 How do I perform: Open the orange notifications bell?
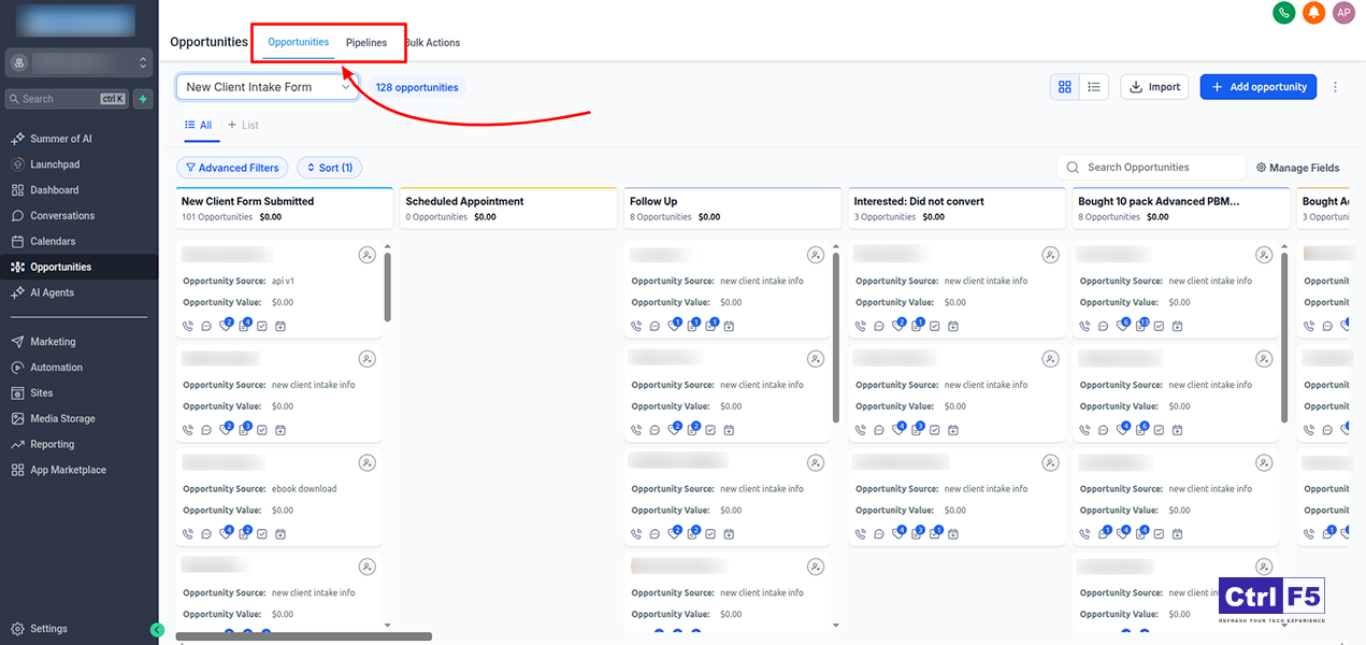(x=1313, y=13)
